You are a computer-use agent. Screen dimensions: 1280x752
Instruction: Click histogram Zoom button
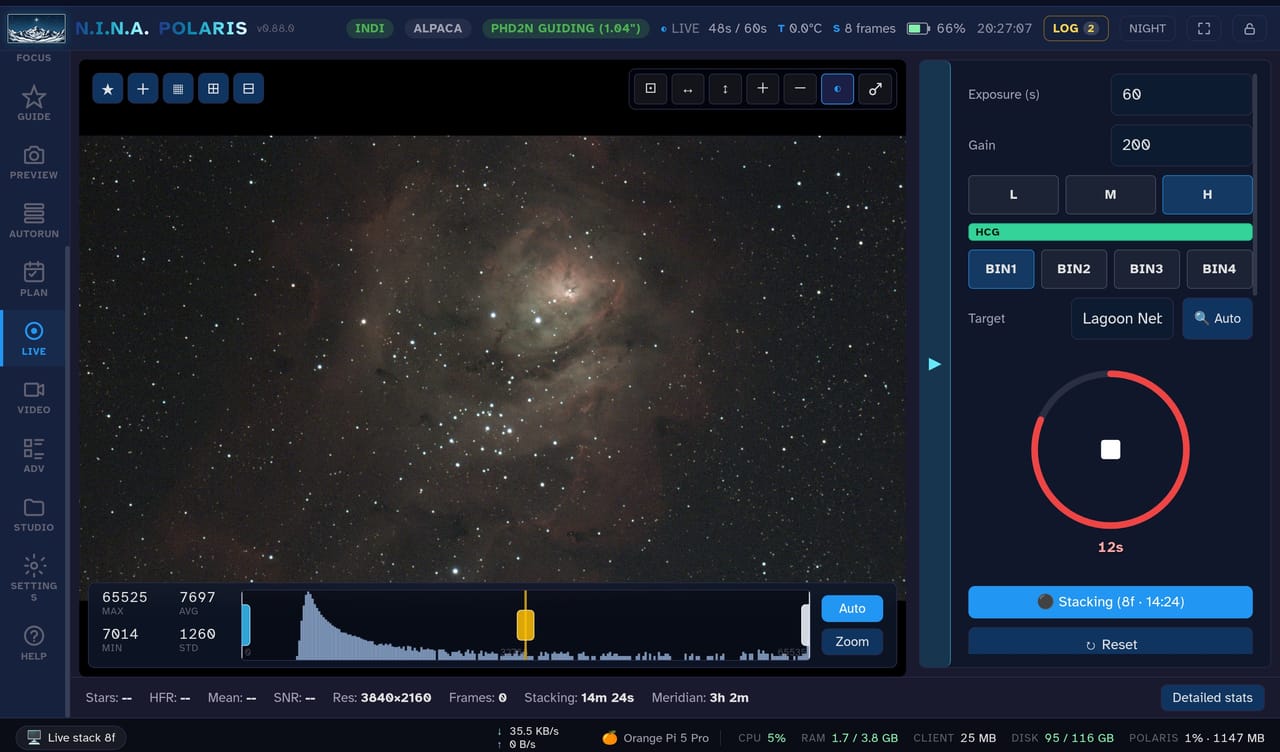852,641
